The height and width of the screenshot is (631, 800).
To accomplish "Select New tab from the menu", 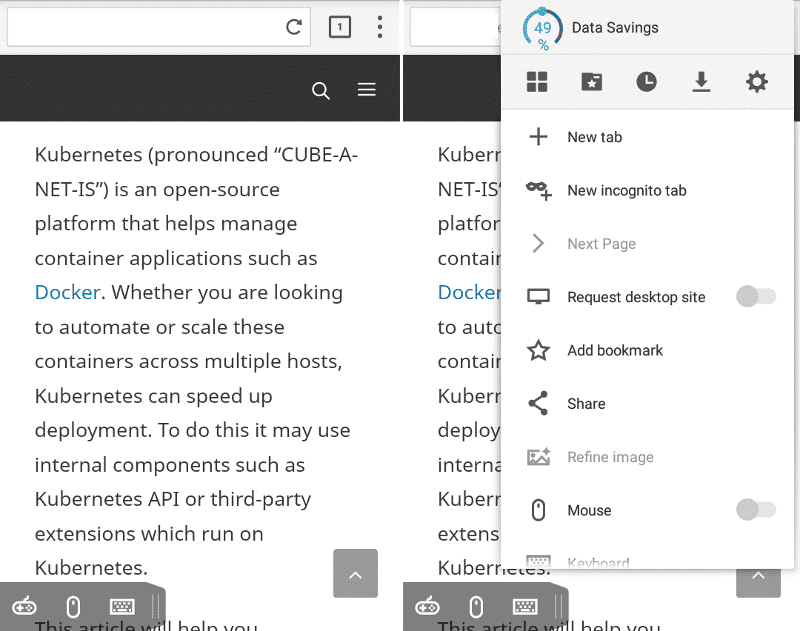I will click(595, 137).
